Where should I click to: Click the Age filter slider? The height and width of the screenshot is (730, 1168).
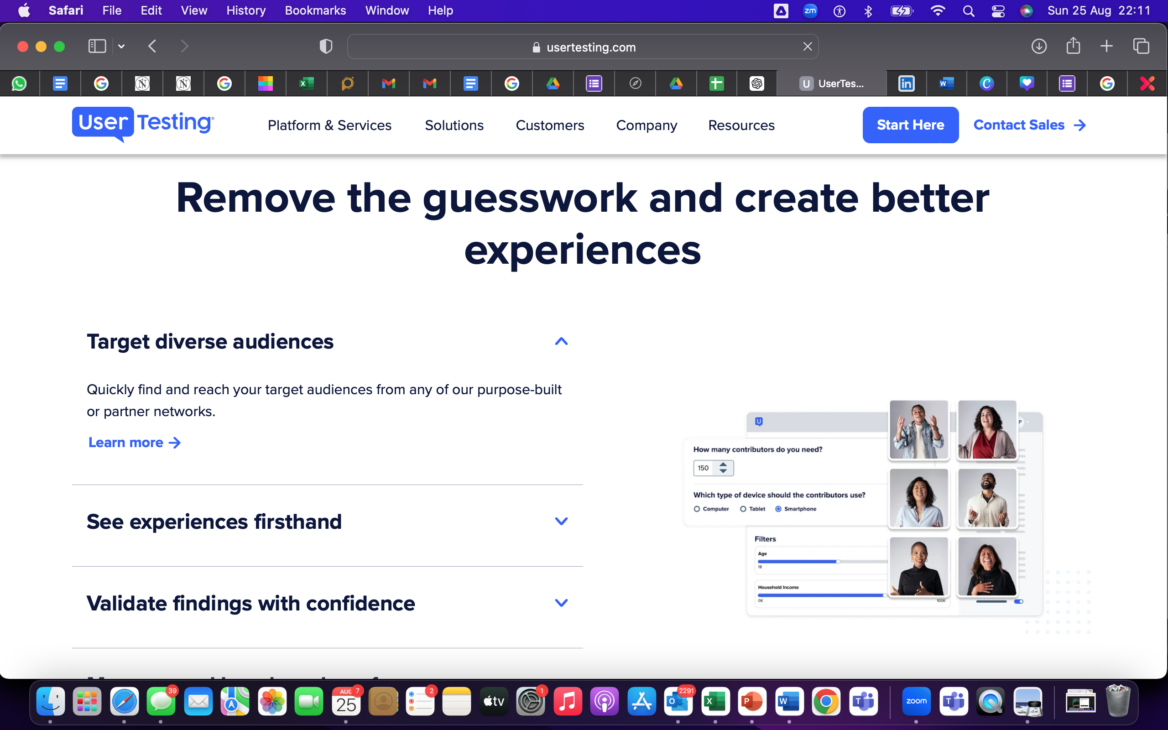[820, 561]
